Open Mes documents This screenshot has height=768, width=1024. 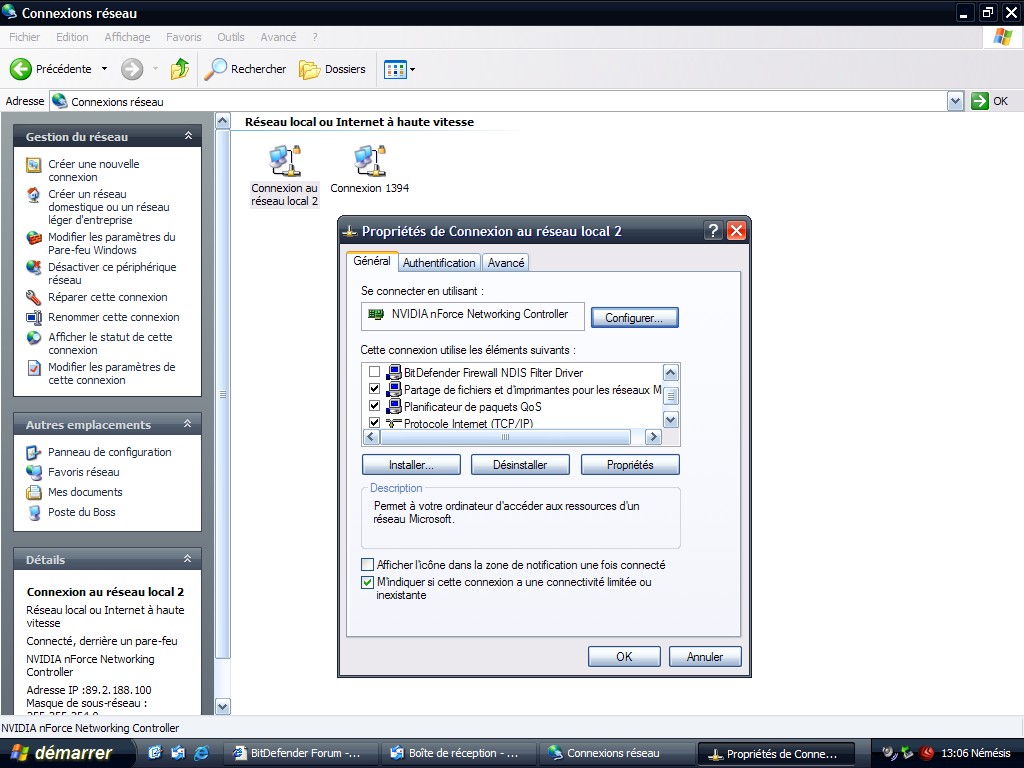click(x=85, y=492)
